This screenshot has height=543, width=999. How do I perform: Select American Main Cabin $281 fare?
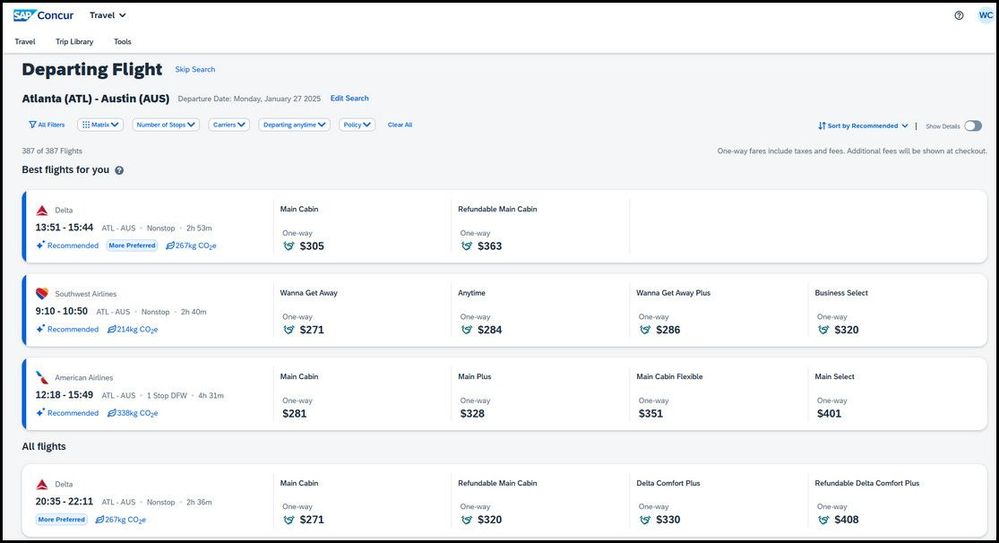coord(362,395)
